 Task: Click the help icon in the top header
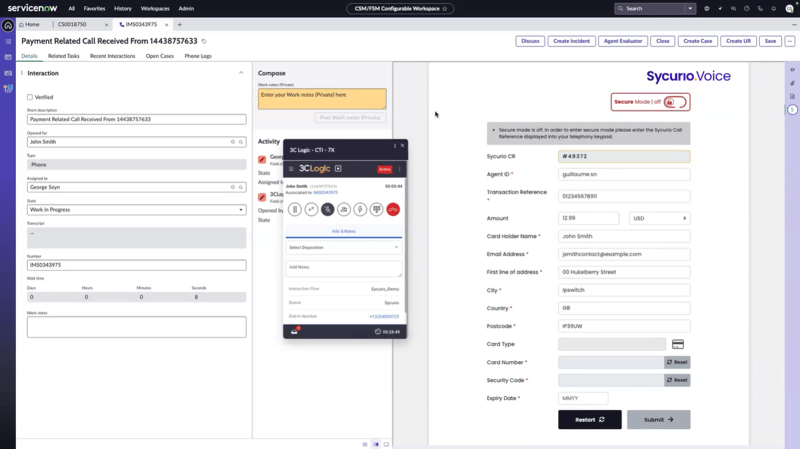click(746, 9)
